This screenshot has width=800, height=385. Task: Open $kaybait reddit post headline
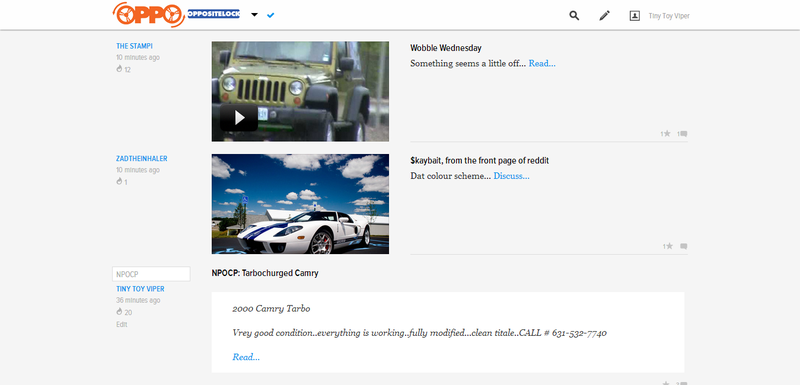coord(479,161)
